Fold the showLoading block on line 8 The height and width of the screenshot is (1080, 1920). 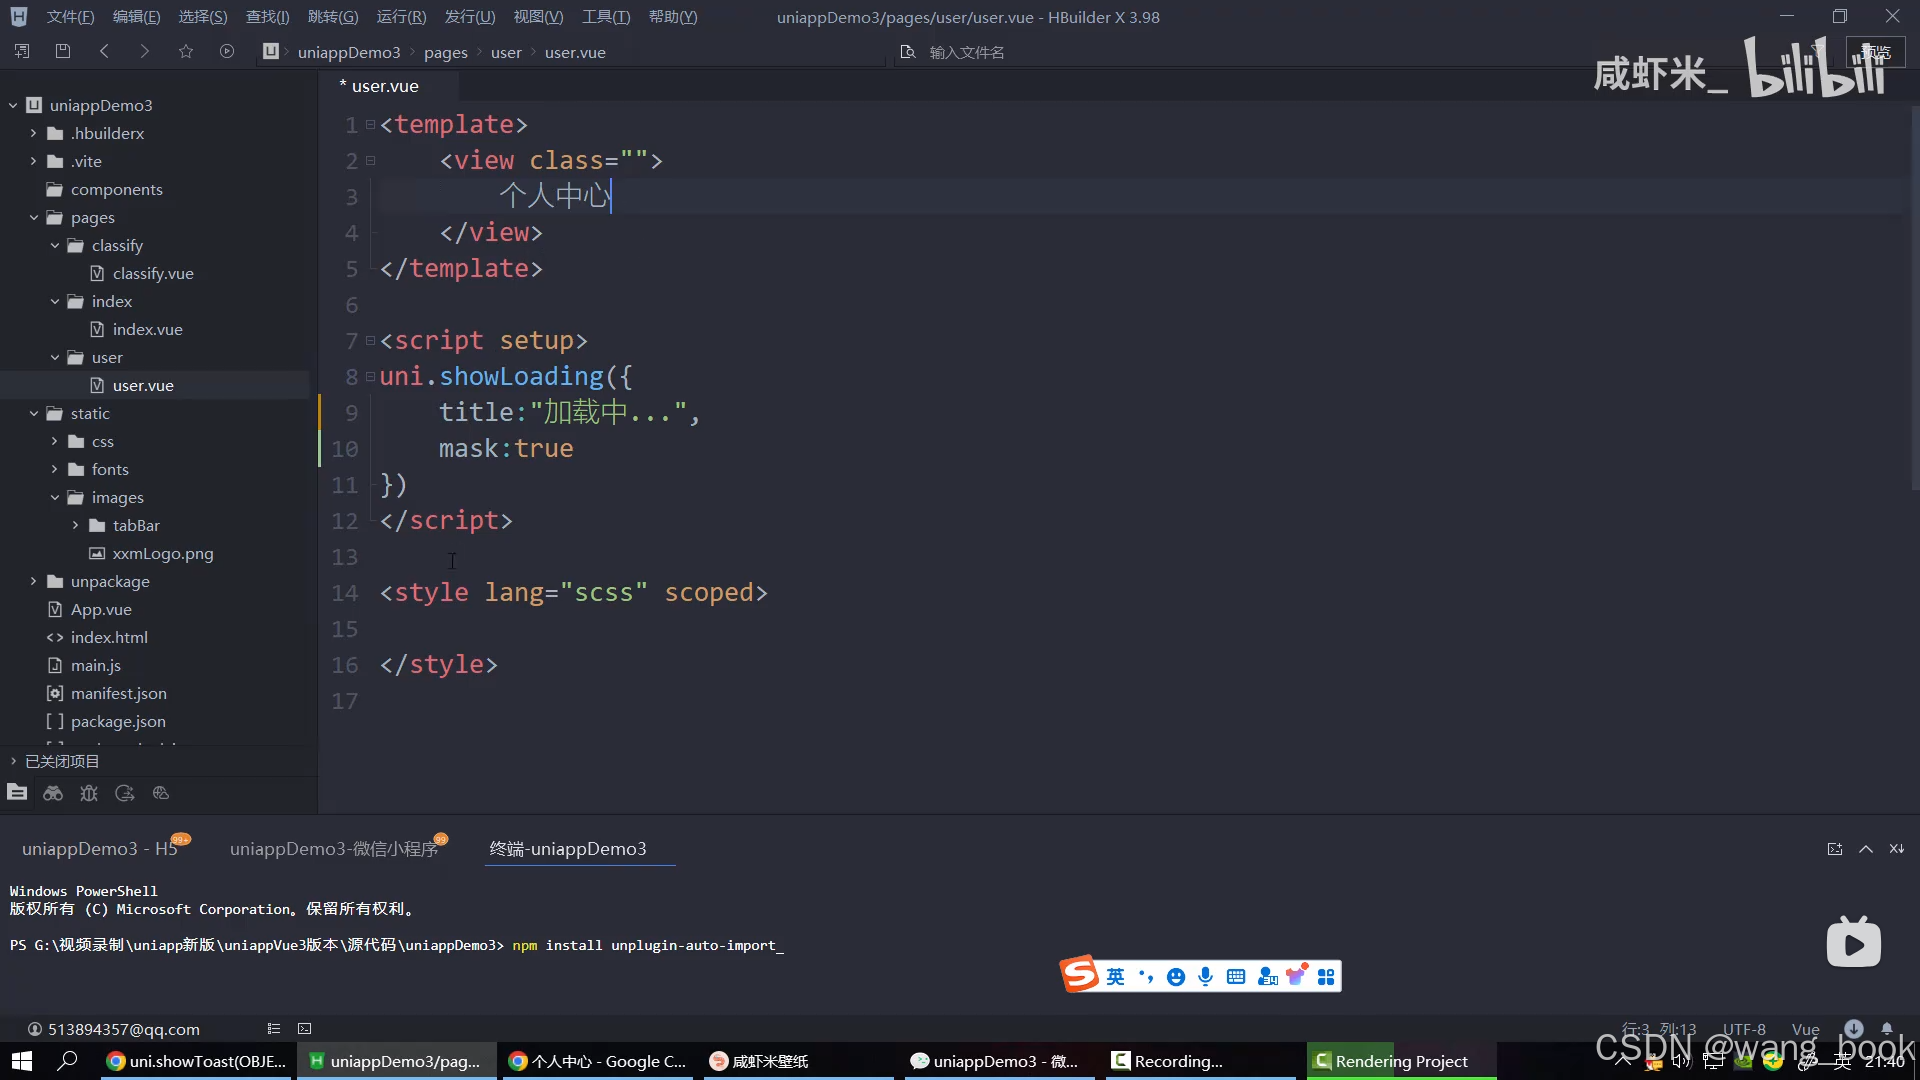370,376
